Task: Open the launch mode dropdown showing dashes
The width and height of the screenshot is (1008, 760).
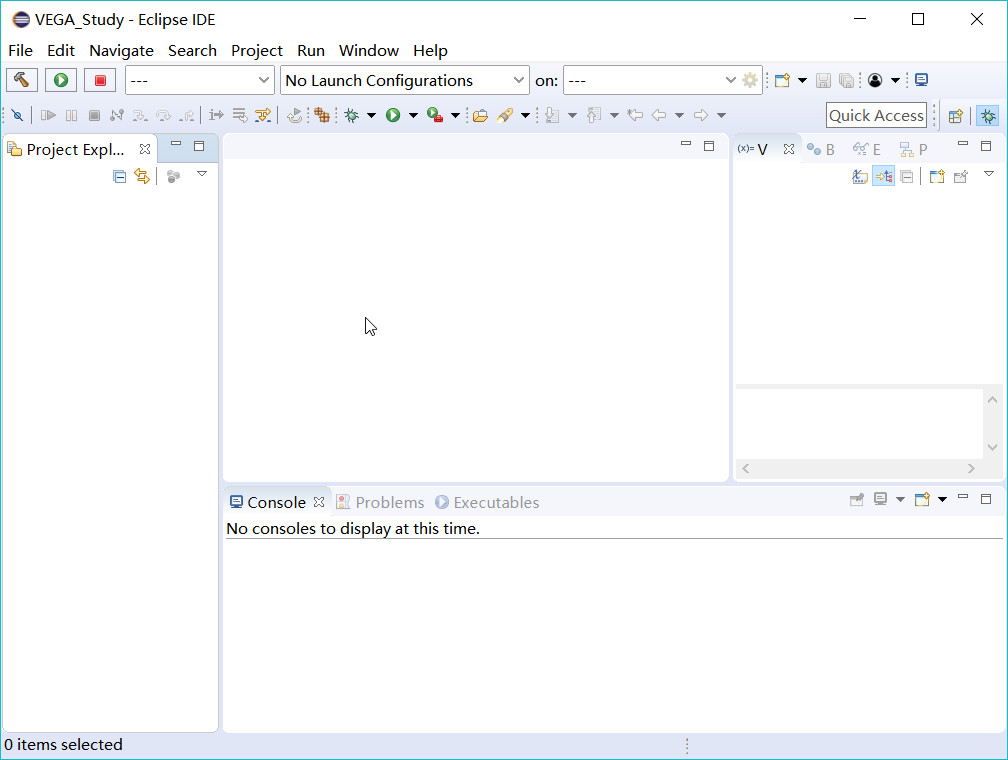Action: 199,80
